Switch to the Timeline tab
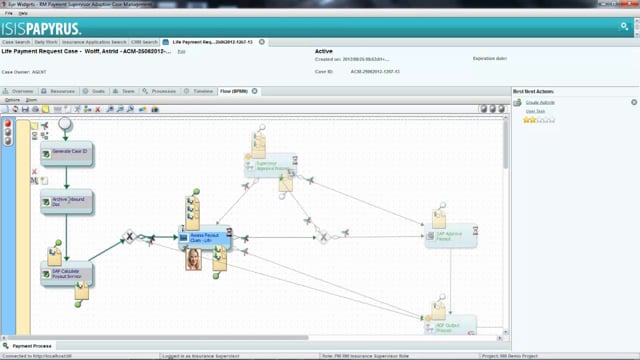 tap(199, 91)
